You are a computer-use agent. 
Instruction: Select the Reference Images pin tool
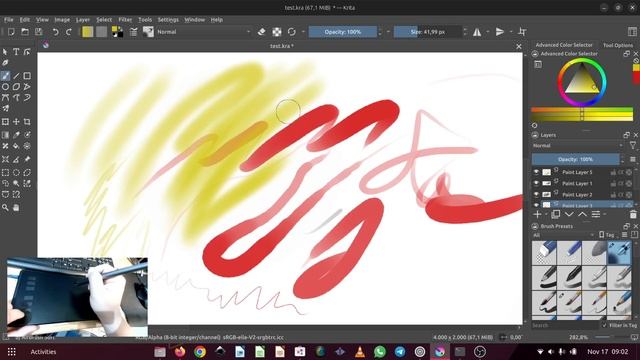point(27,159)
